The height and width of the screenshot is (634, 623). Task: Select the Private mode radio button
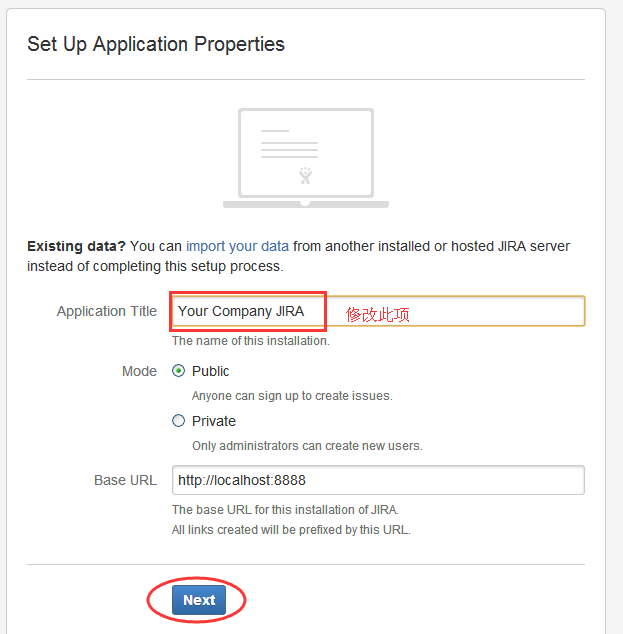(179, 421)
